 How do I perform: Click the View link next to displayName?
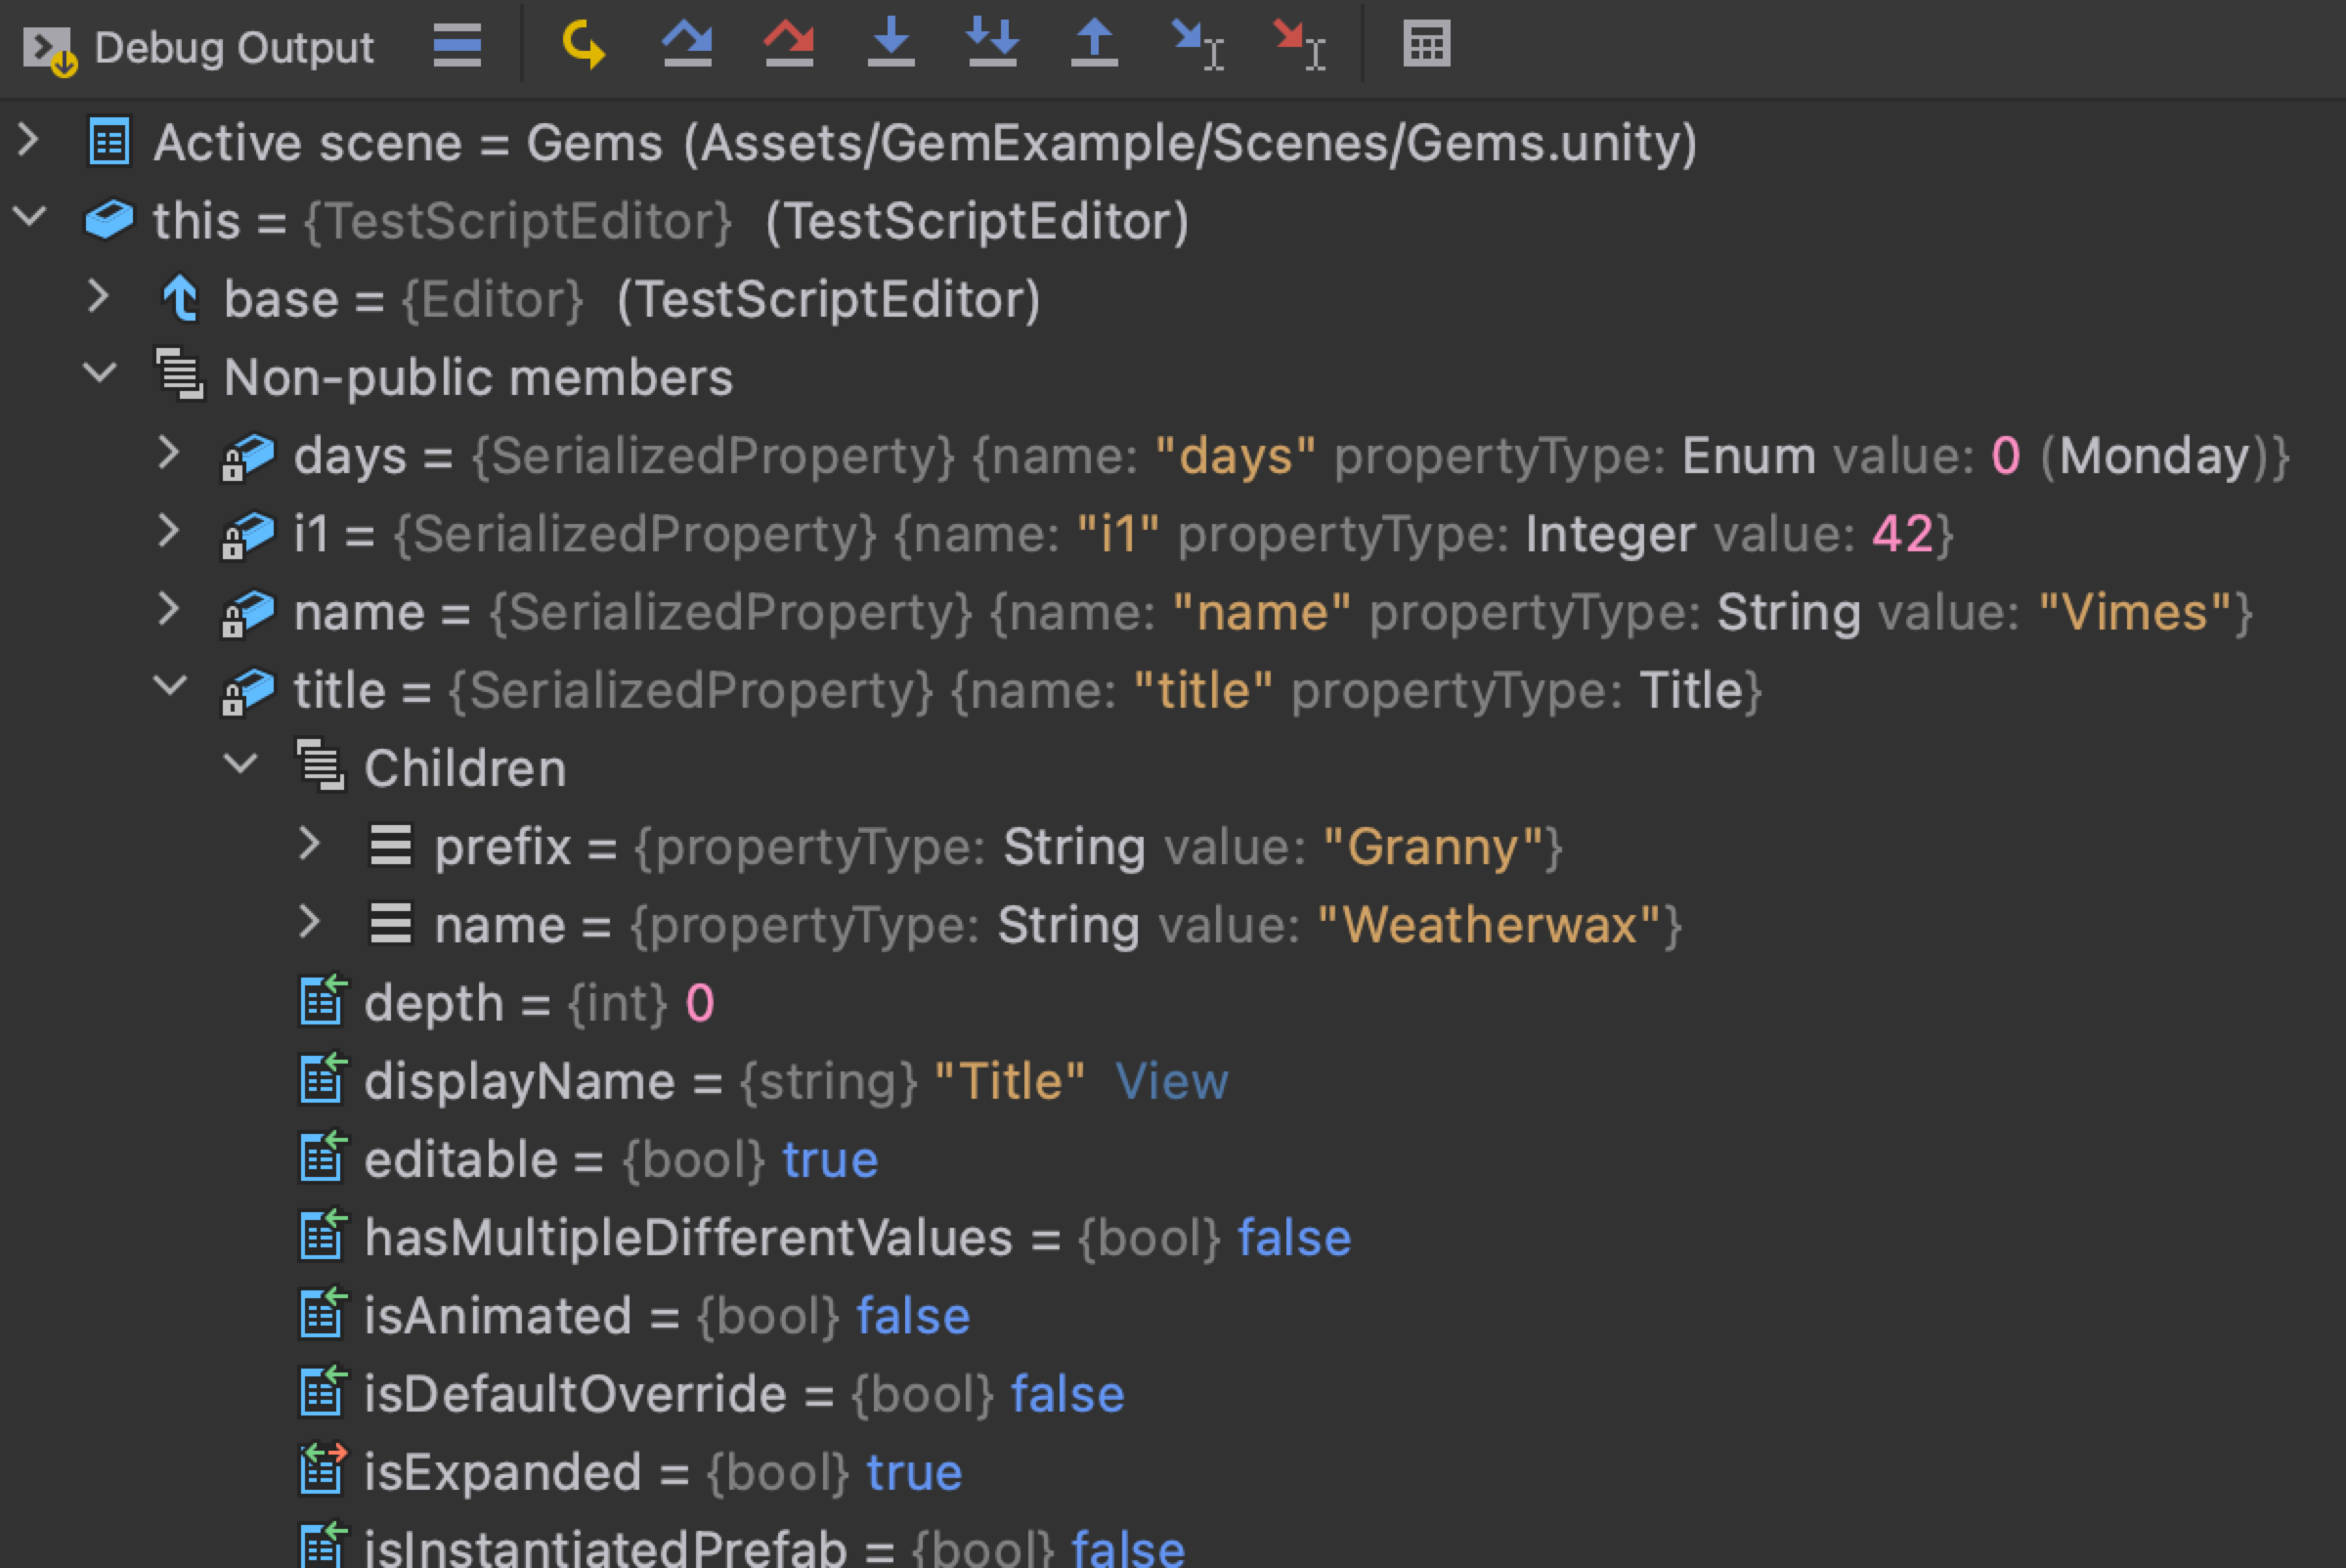1171,1081
